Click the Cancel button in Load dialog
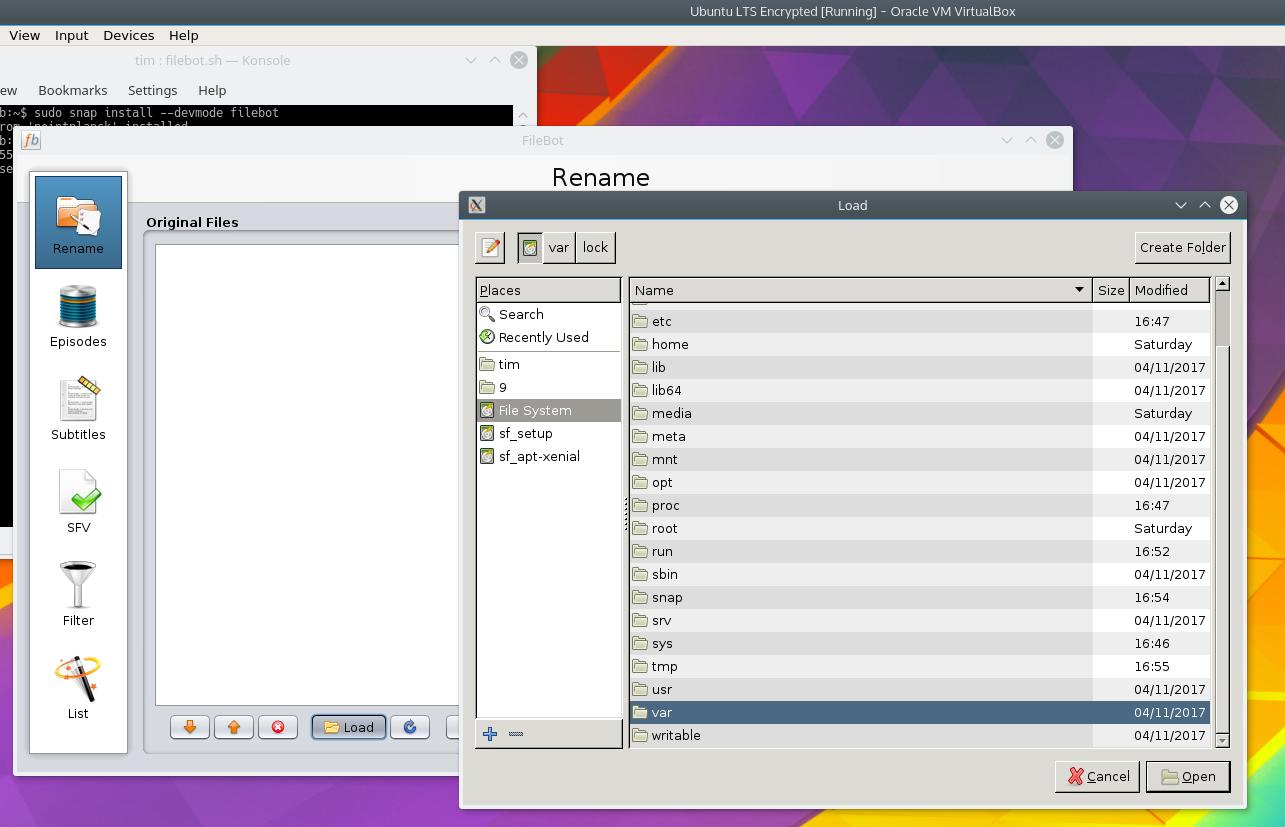The height and width of the screenshot is (827, 1285). 1098,776
